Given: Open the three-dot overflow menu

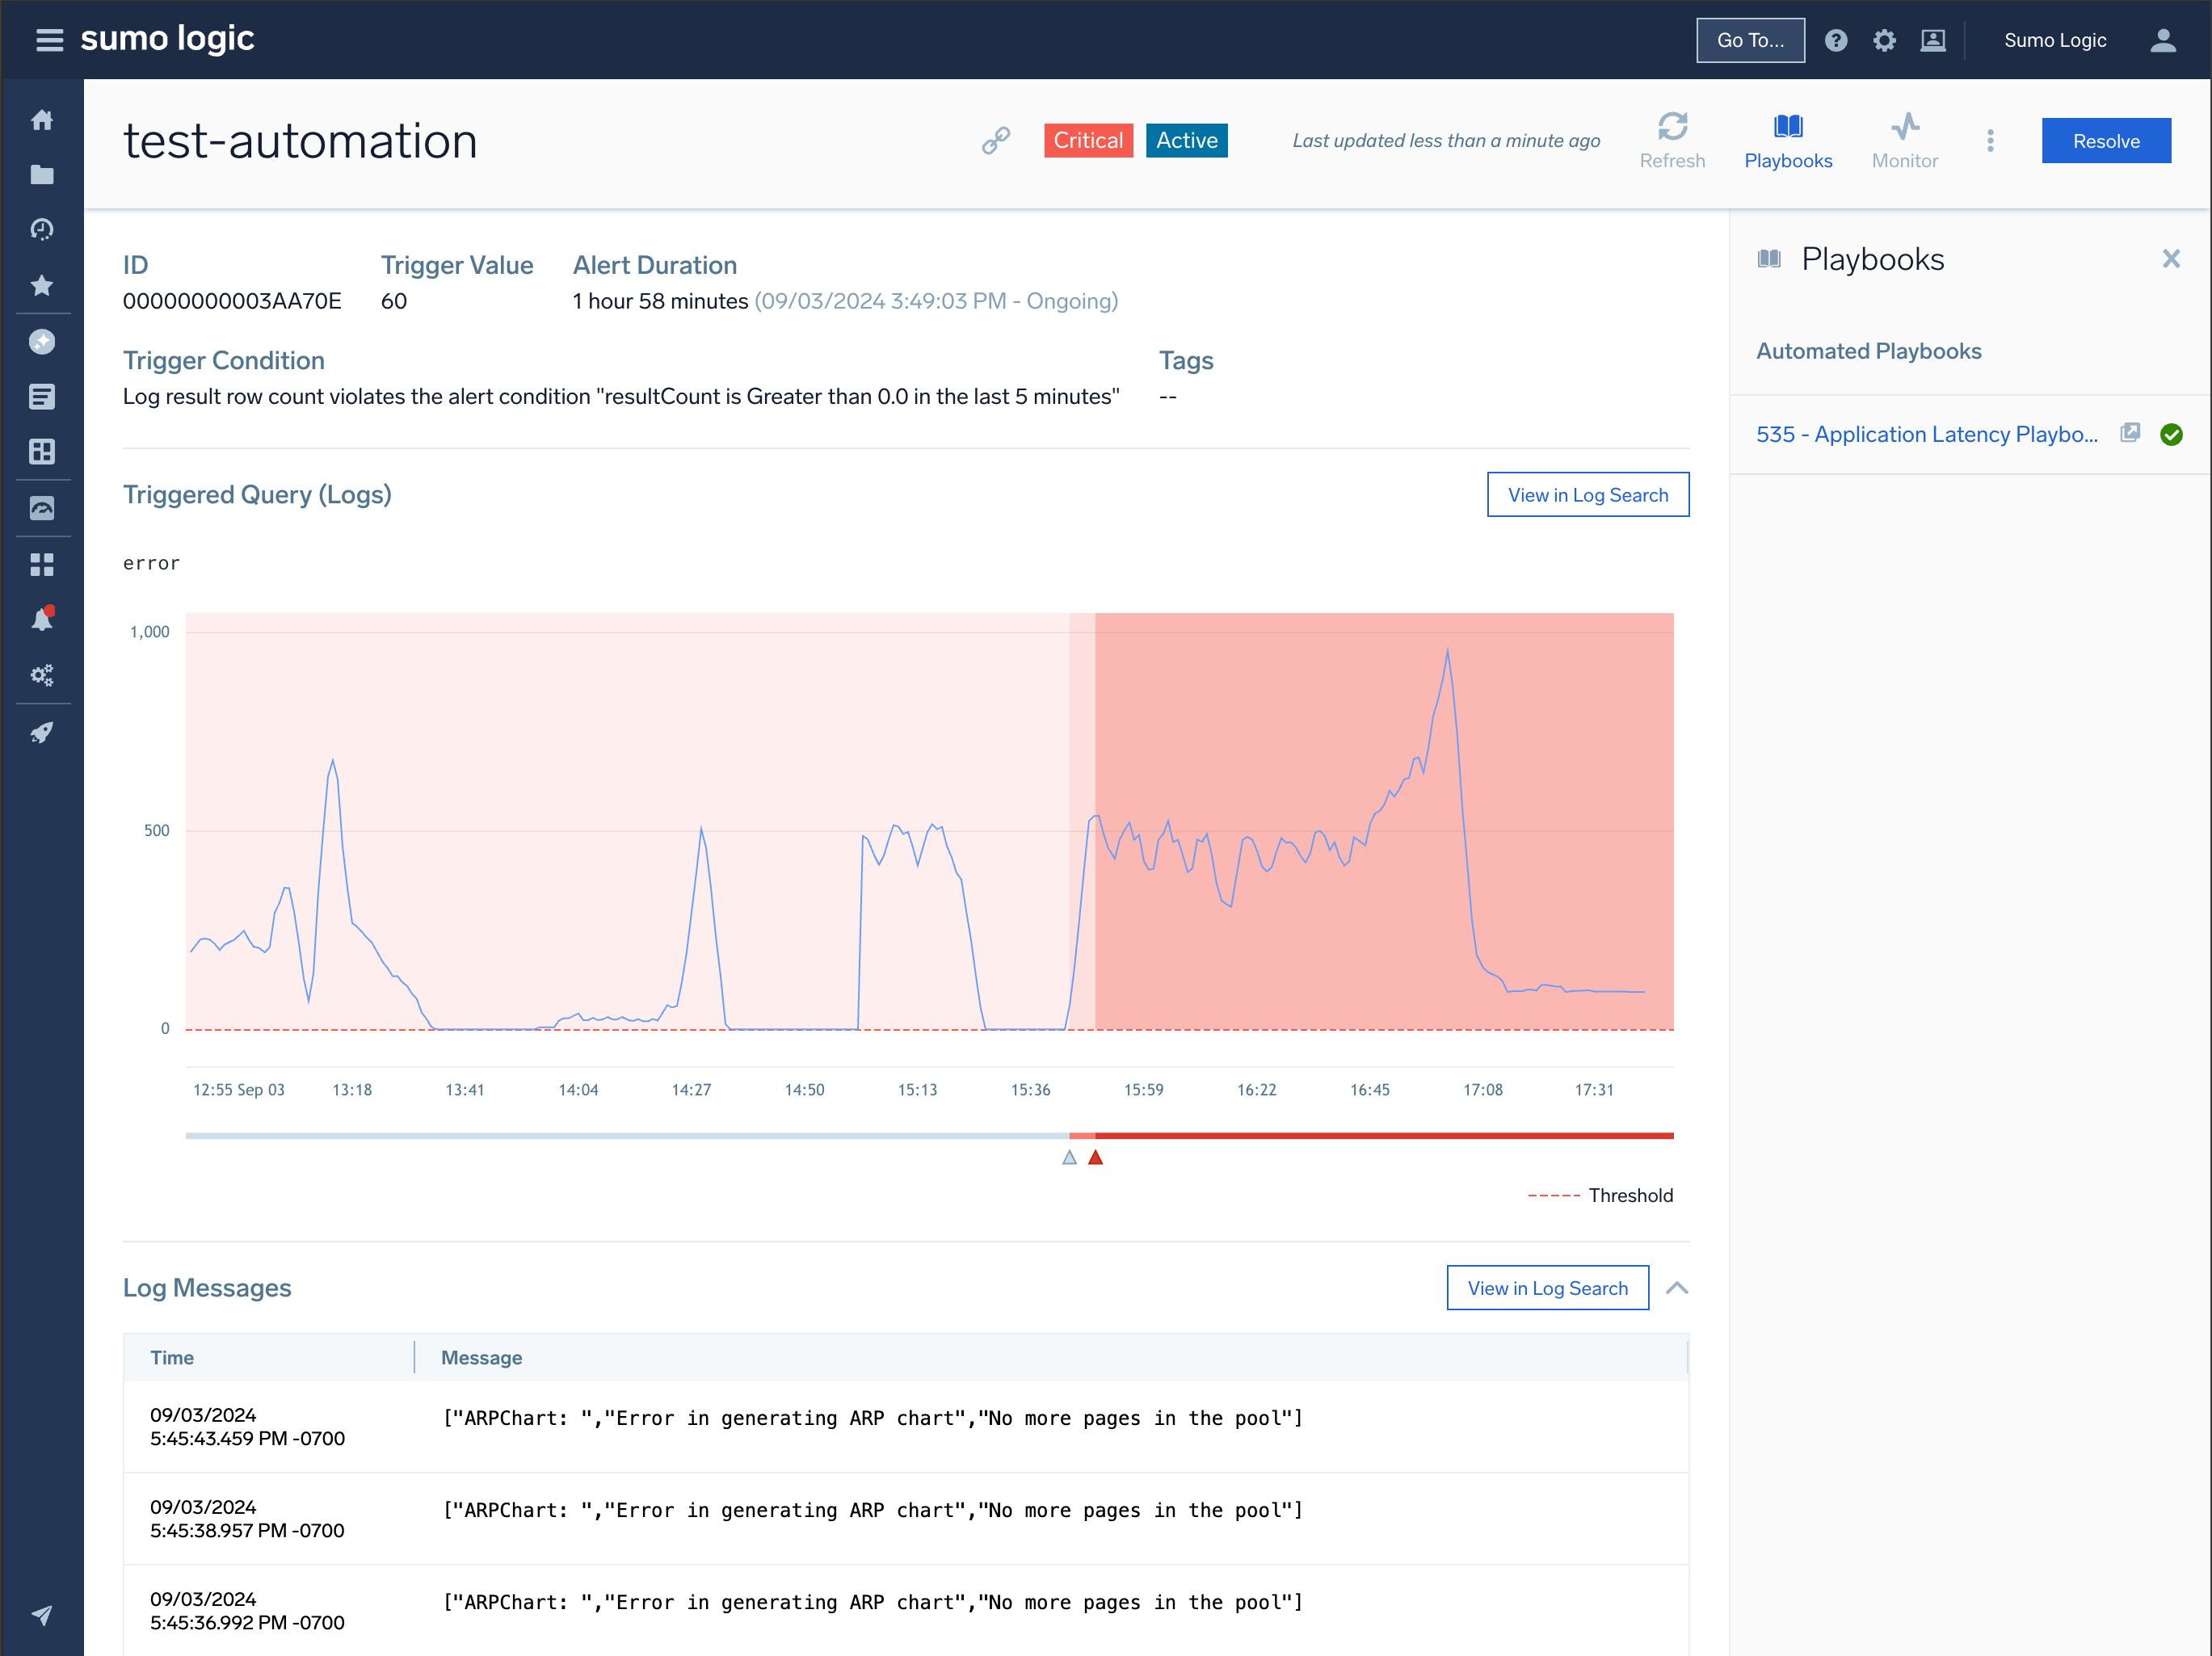Looking at the screenshot, I should coord(1991,141).
